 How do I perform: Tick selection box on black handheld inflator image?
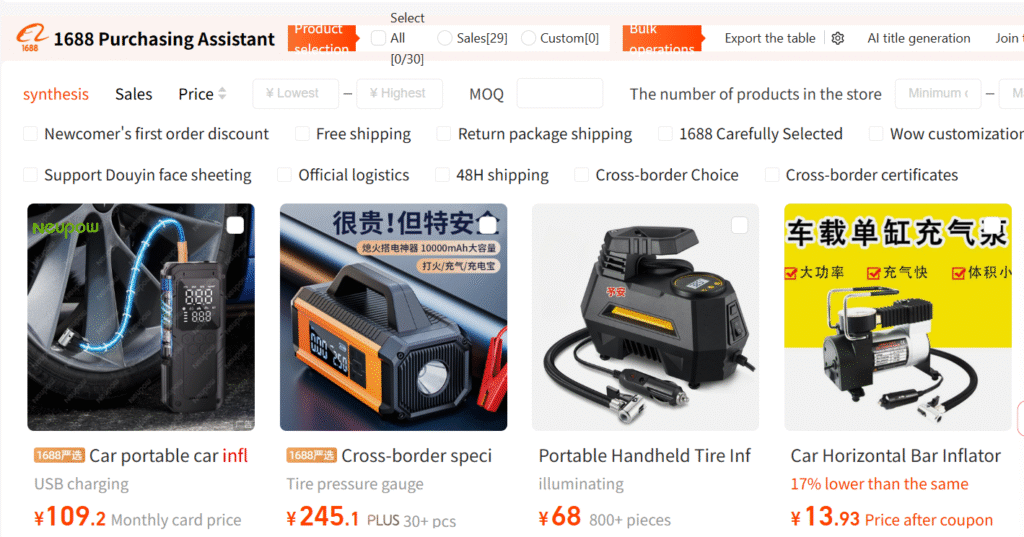tap(739, 225)
